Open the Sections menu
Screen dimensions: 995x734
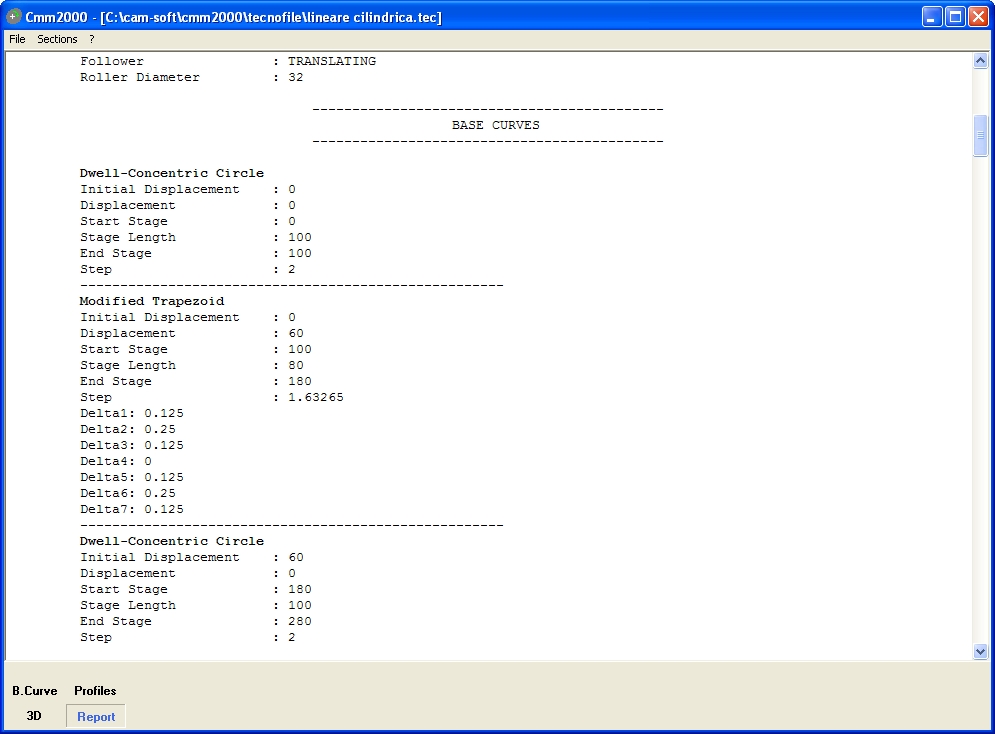pyautogui.click(x=57, y=39)
